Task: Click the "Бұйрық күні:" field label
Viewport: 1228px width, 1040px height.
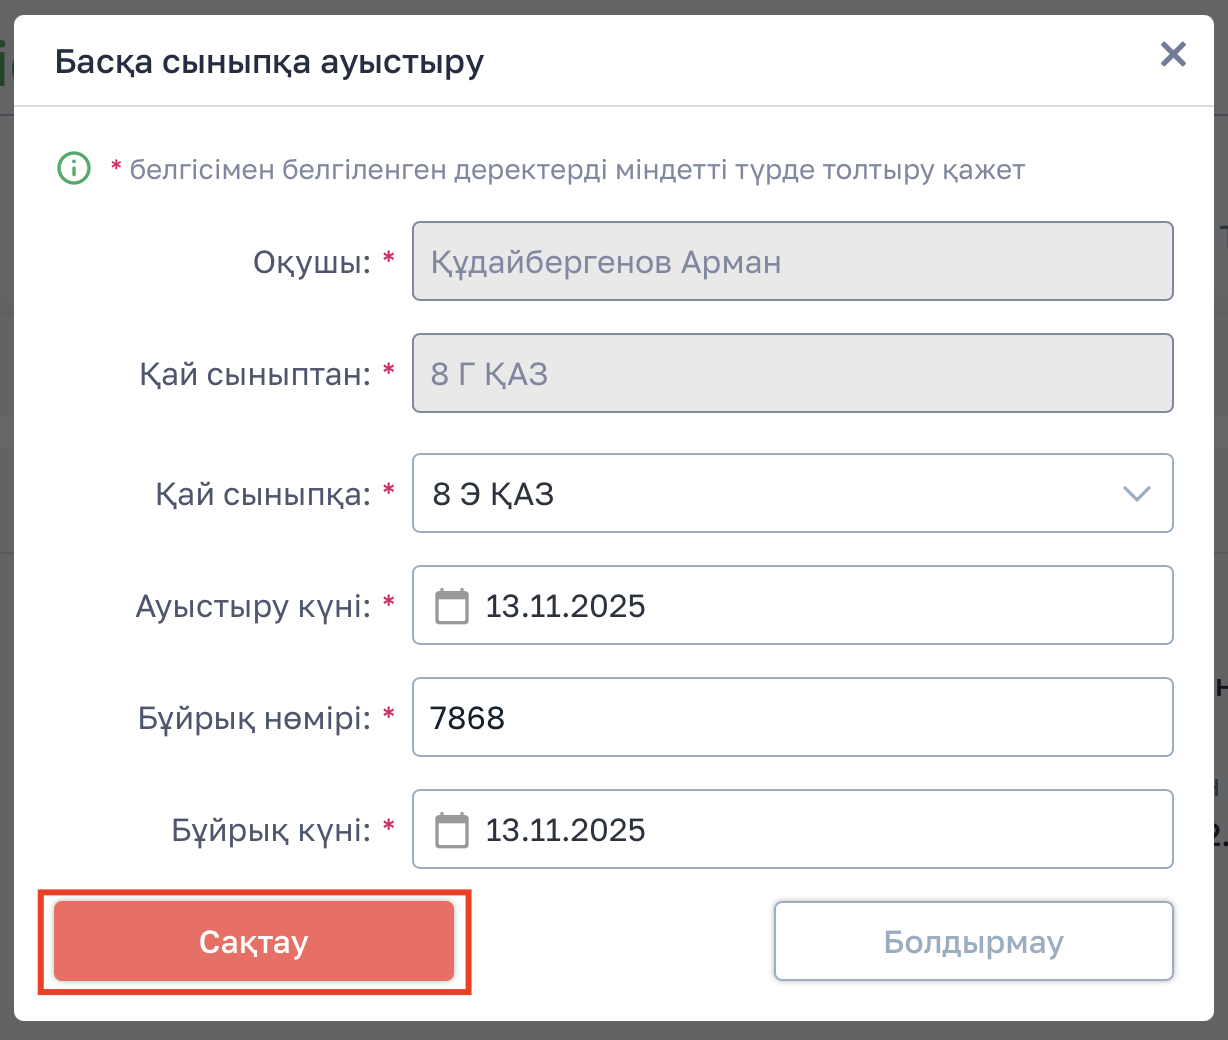Action: (x=271, y=830)
